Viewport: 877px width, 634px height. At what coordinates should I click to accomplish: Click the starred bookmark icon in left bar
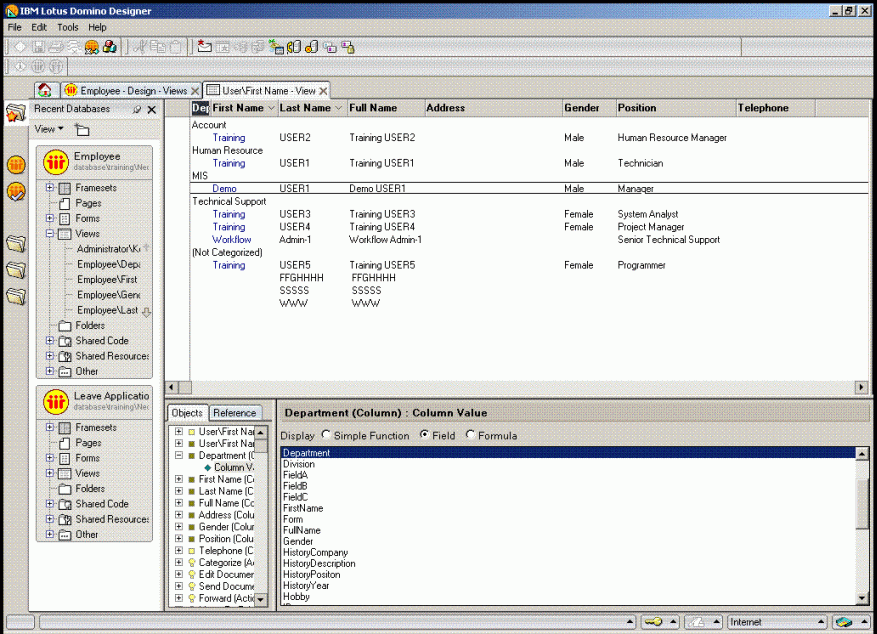(x=16, y=113)
